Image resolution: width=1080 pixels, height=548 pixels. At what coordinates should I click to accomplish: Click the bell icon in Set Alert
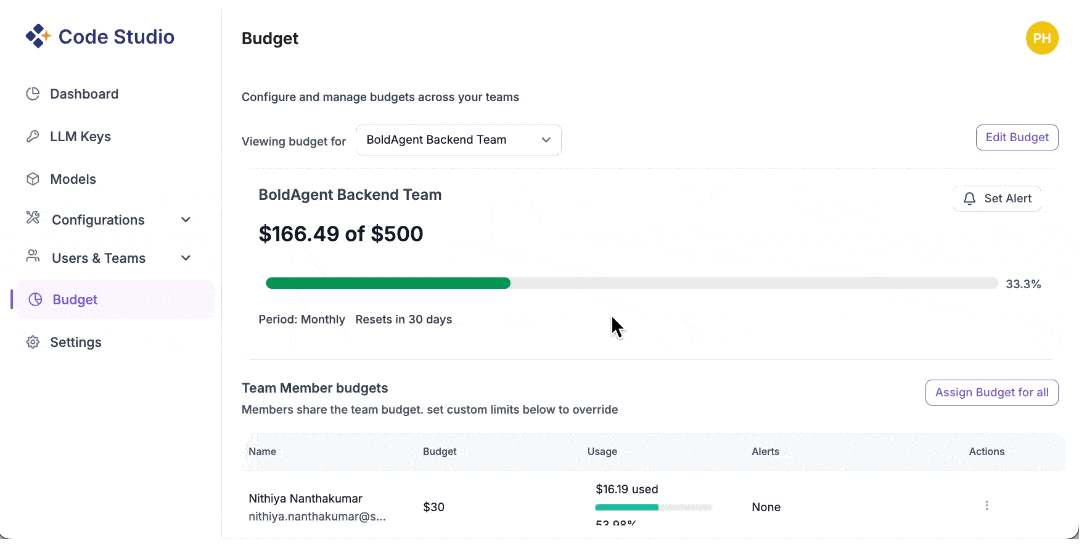(969, 198)
